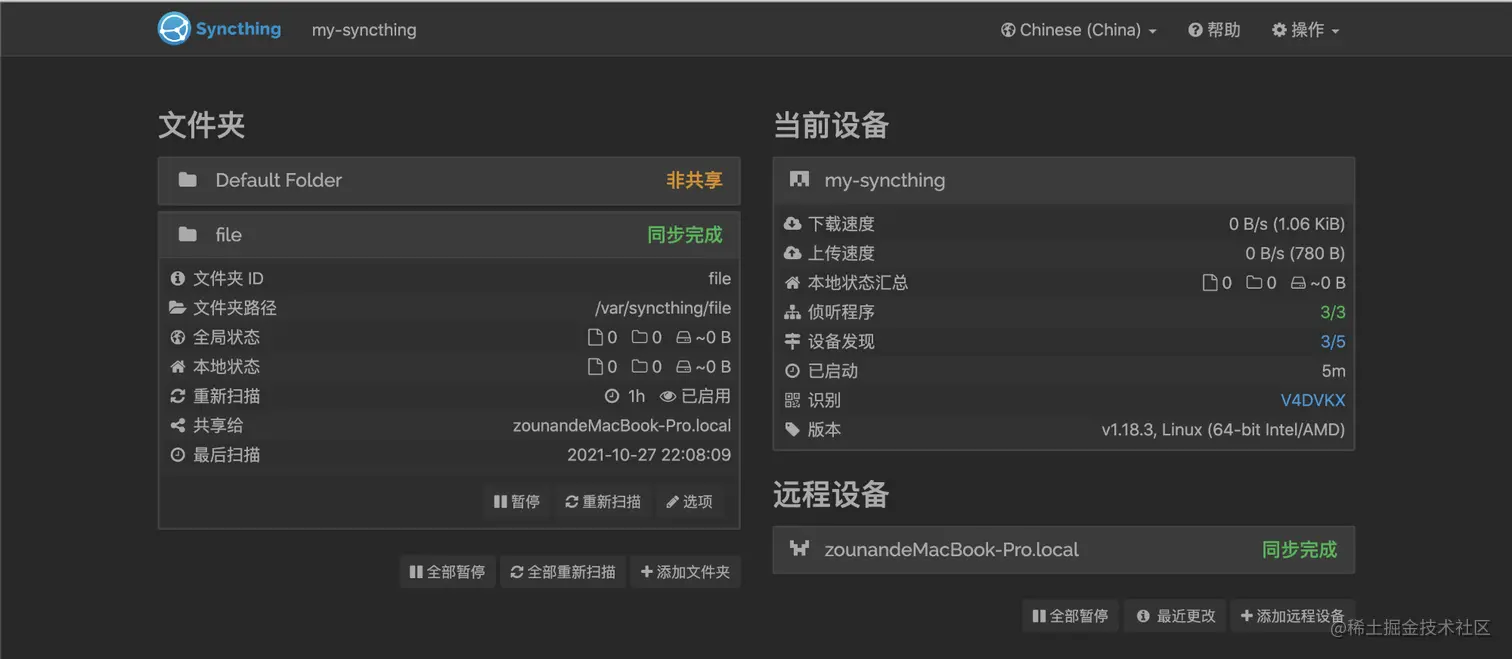The width and height of the screenshot is (1512, 659).
Task: Click the 0 B/s (1.06 KiB) download rate
Action: click(x=1287, y=224)
